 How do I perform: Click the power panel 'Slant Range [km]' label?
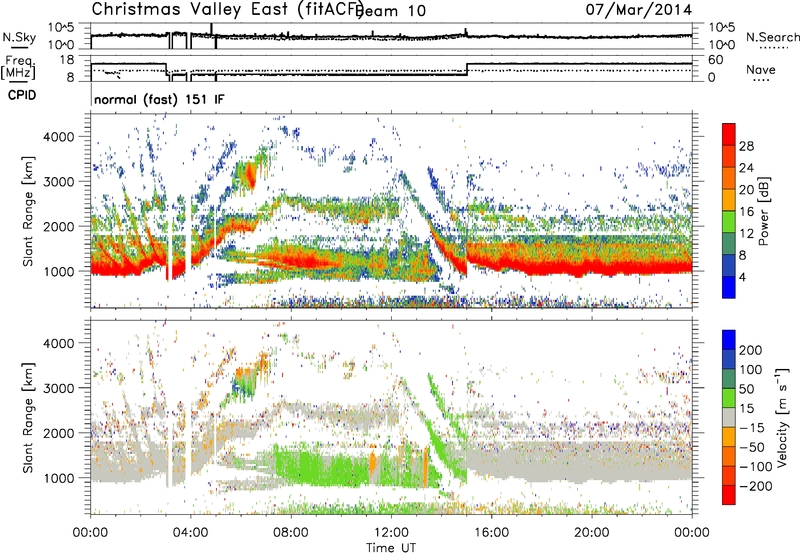click(28, 211)
